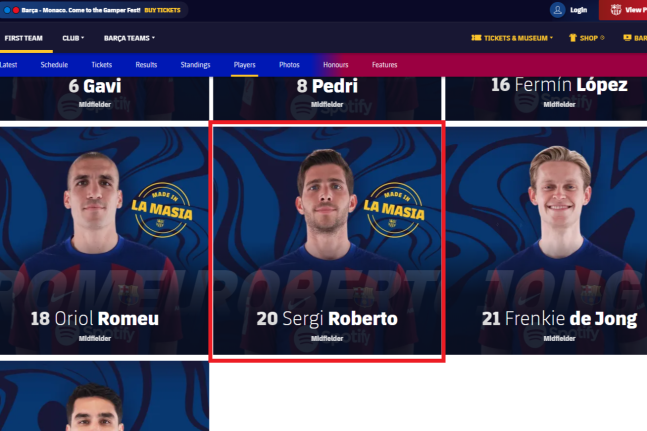Viewport: 647px width, 431px height.
Task: Expand the Barça Teams dropdown
Action: pos(129,38)
